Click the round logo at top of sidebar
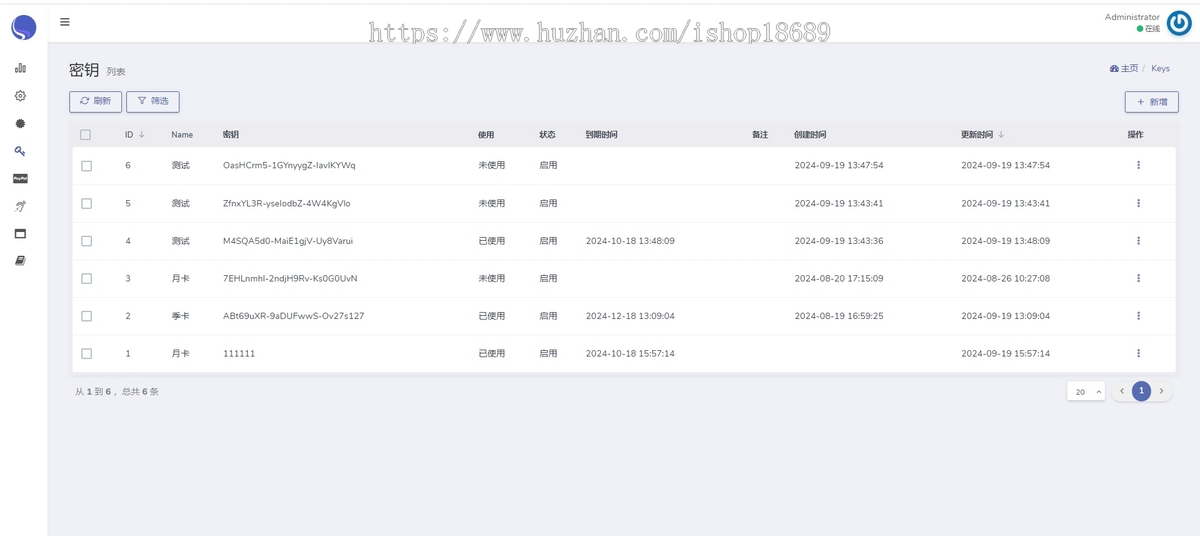Viewport: 1200px width, 536px height. [x=24, y=27]
